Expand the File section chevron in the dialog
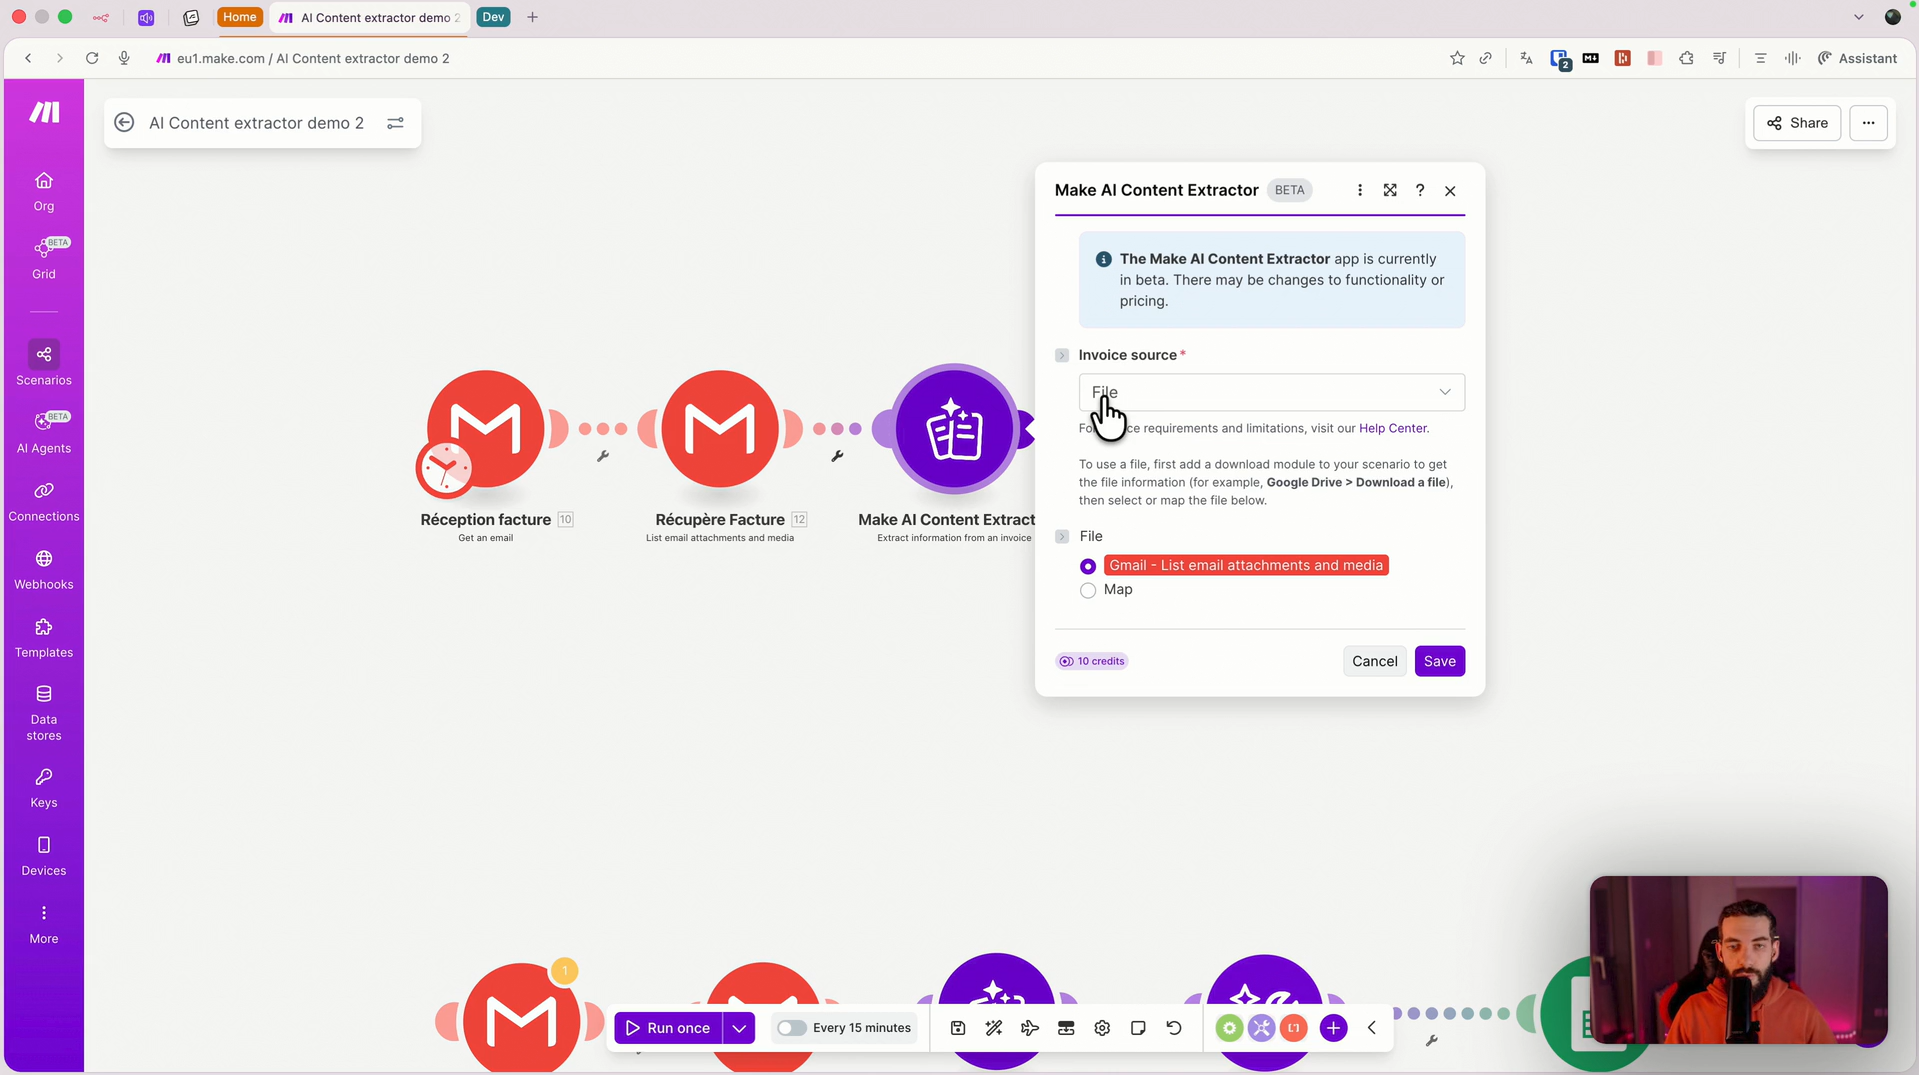1919x1075 pixels. 1061,536
